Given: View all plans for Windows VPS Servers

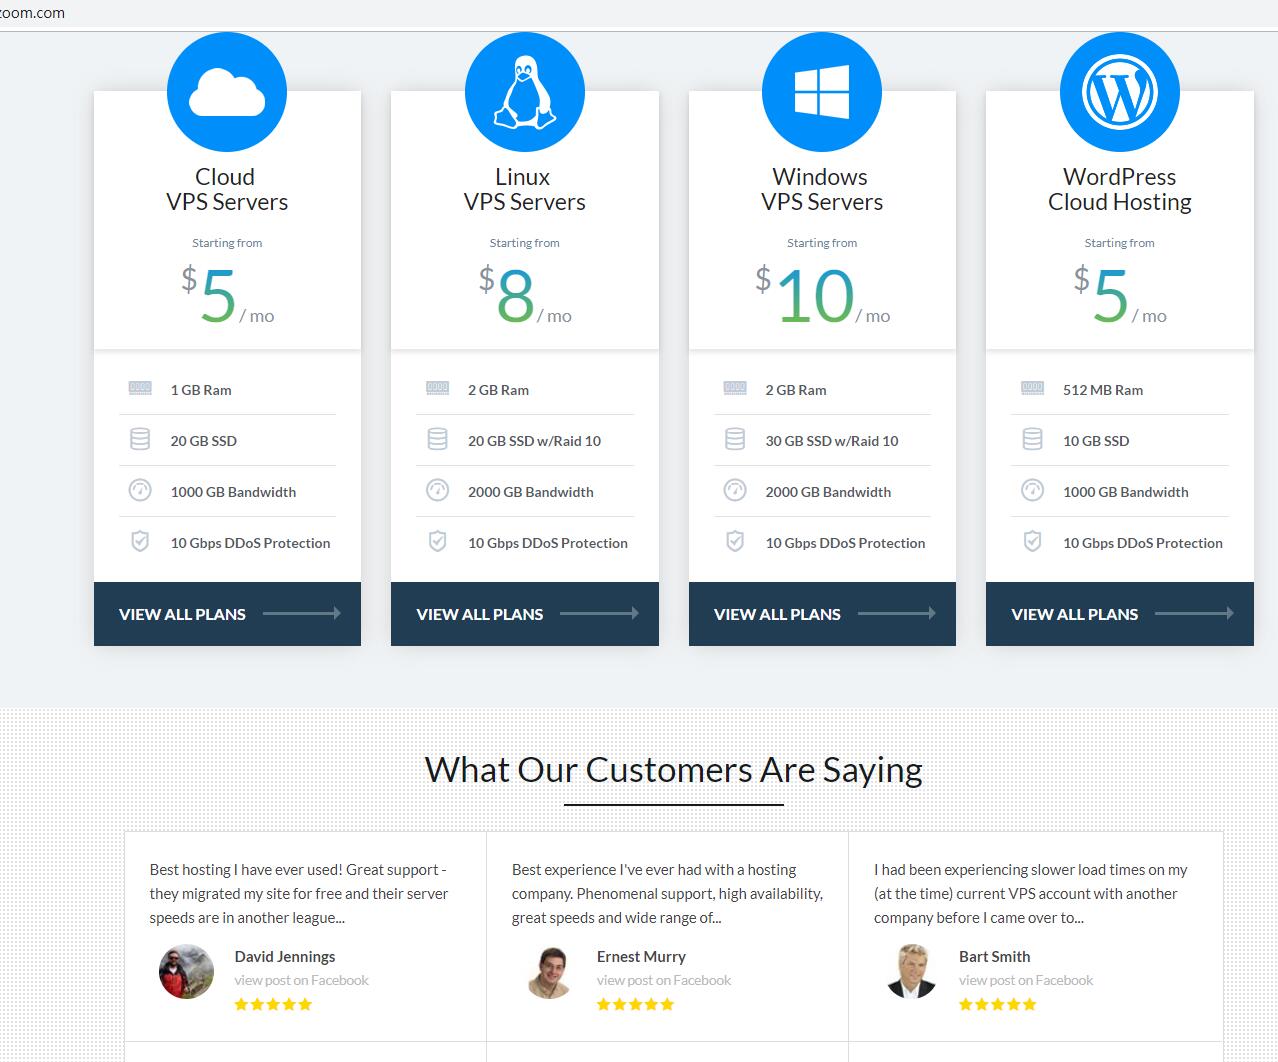Looking at the screenshot, I should 821,614.
